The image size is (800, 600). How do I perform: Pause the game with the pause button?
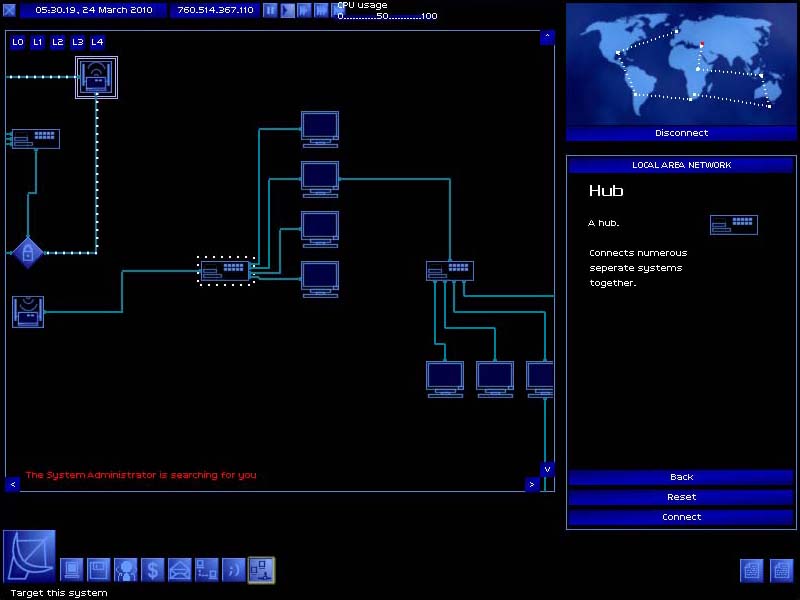270,10
